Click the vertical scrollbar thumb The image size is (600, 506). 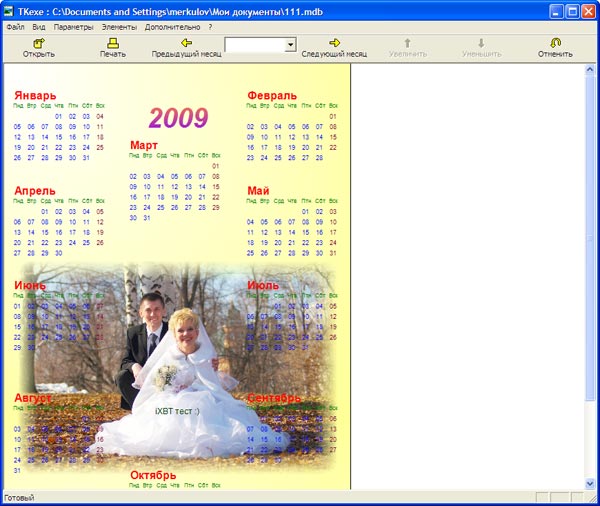(x=590, y=238)
